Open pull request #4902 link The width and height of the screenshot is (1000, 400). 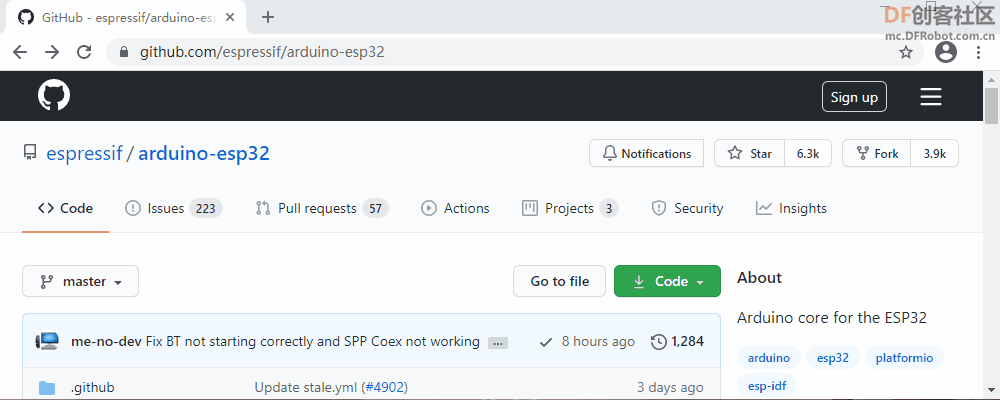(385, 387)
